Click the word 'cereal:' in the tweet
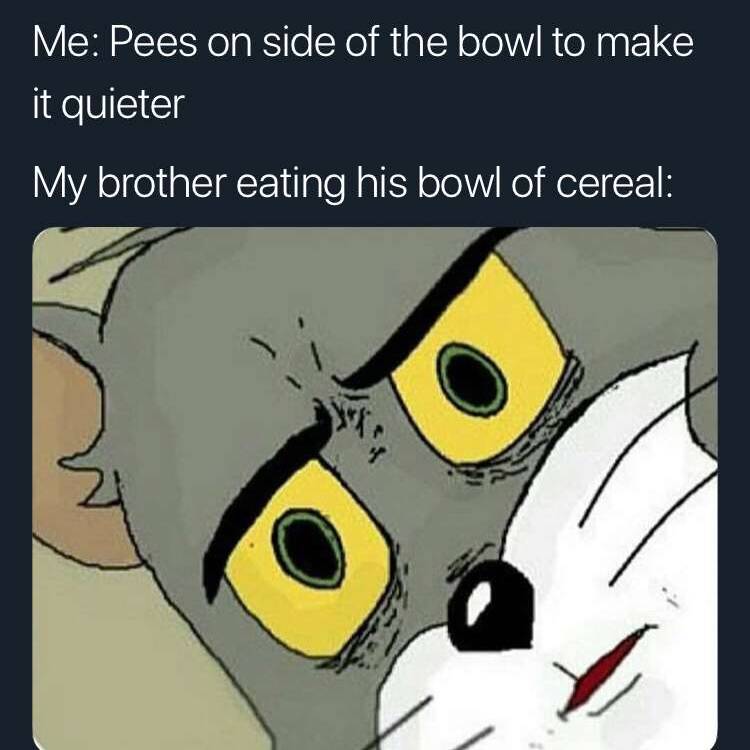This screenshot has width=750, height=750. tap(614, 183)
